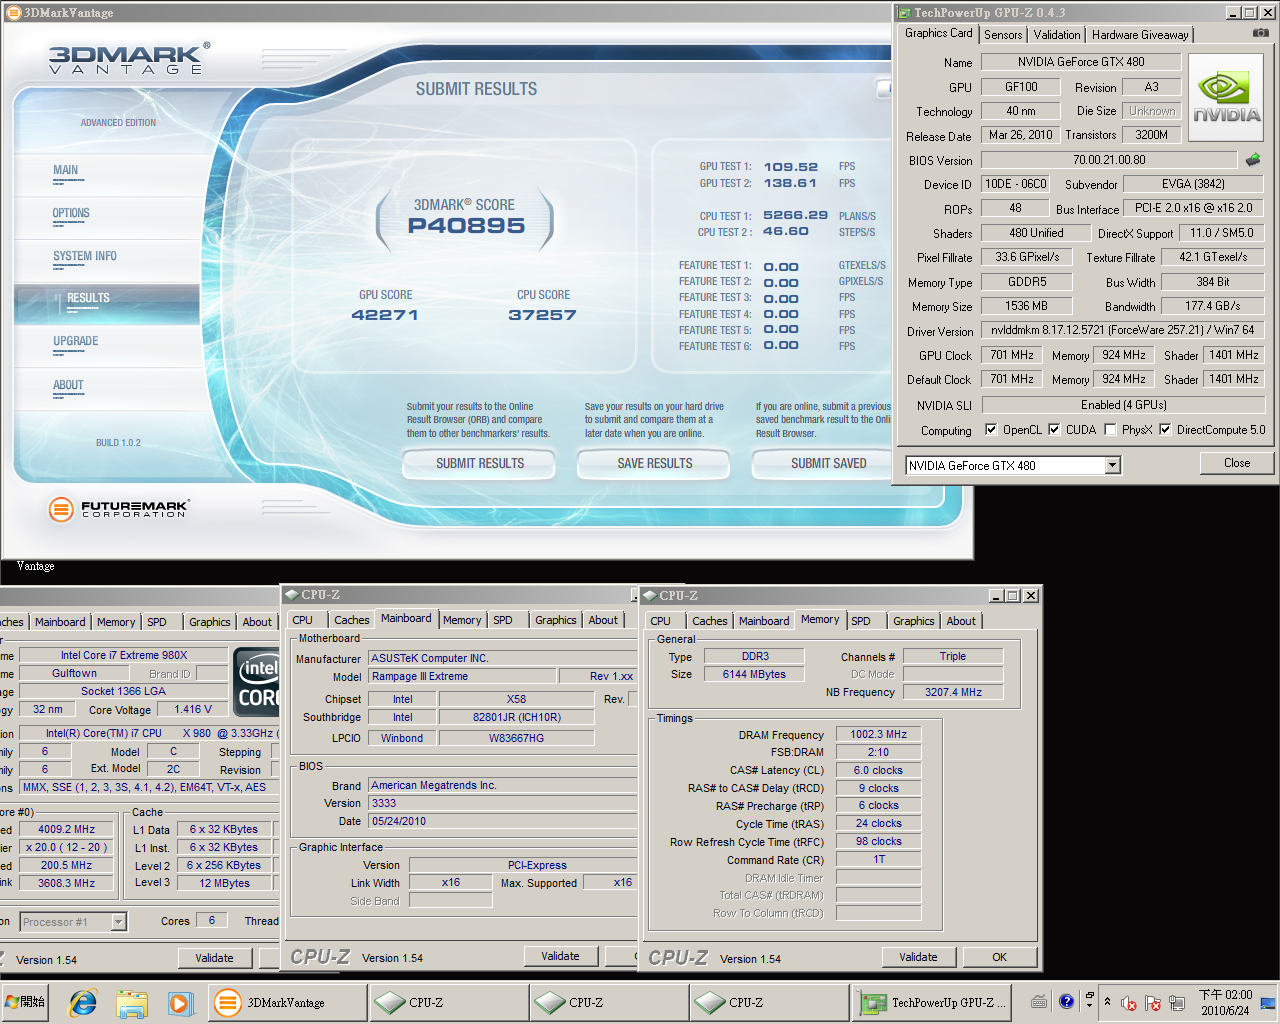
Task: Show hidden tray icons arrow
Action: (x=1107, y=1001)
